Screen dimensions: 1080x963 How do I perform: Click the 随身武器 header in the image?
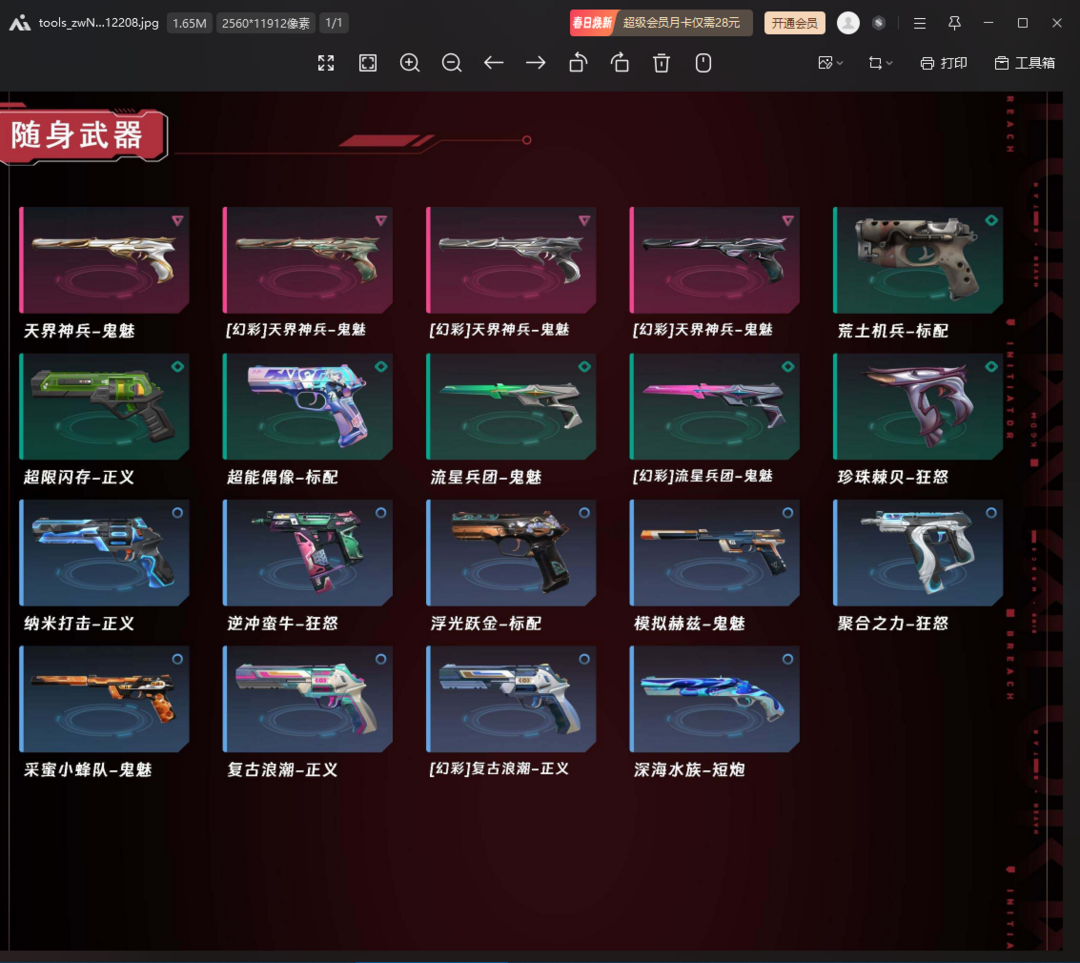(83, 135)
